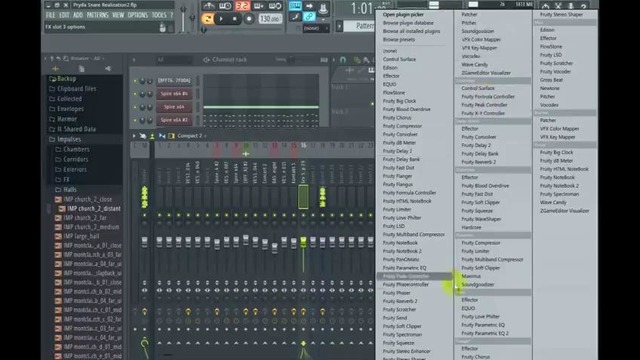Mute the DFFT6 channel in rack
This screenshot has width=640, height=360.
[x=135, y=81]
